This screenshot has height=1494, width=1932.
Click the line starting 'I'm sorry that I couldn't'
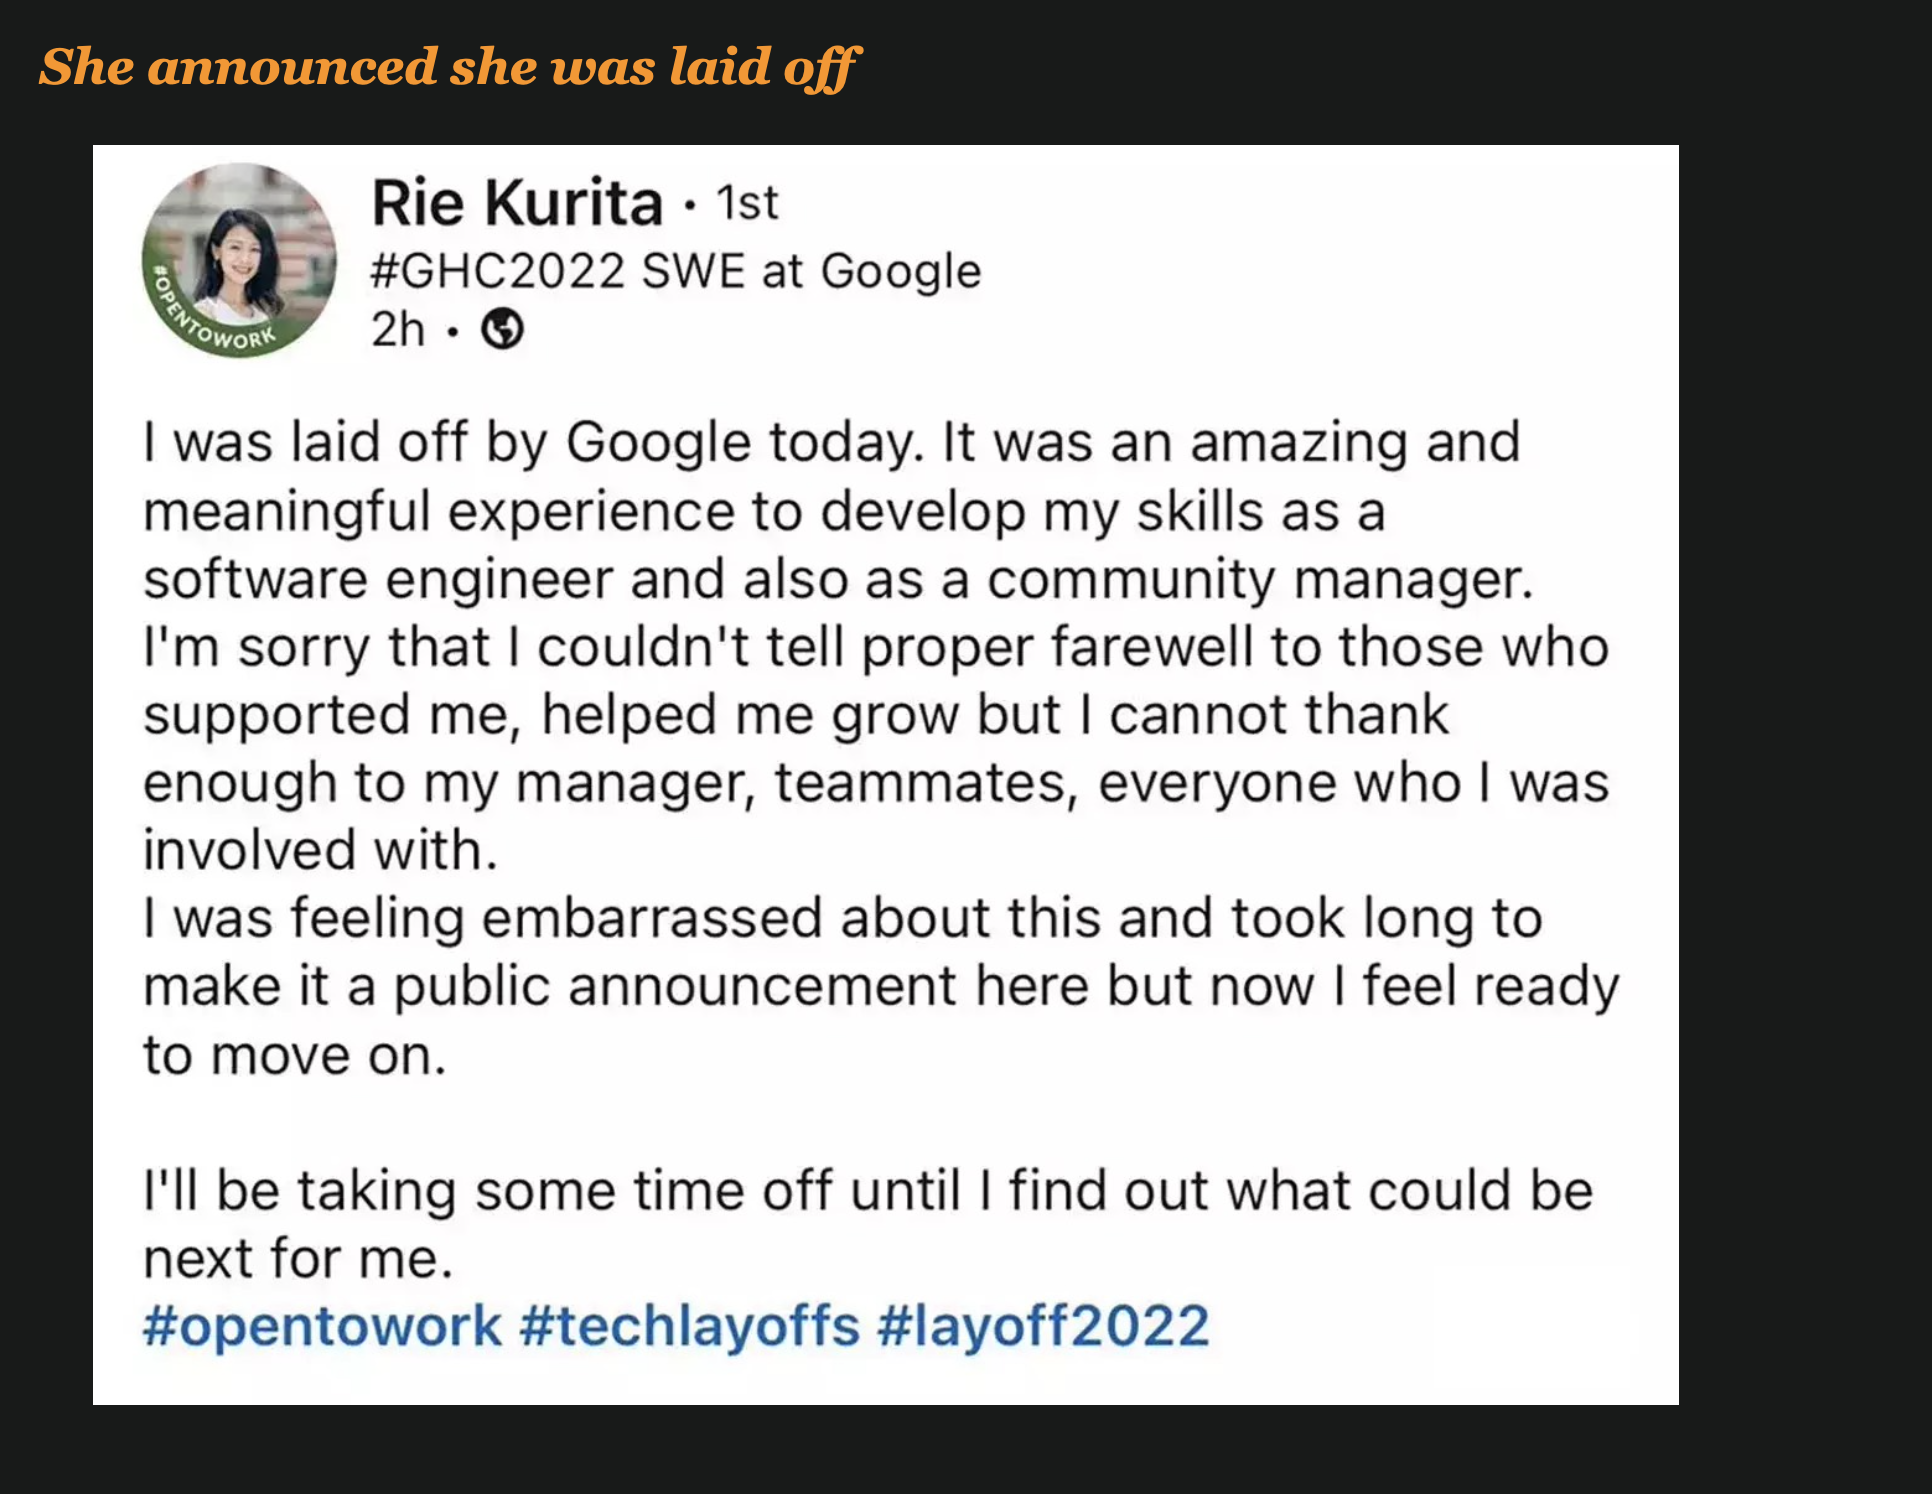tap(876, 647)
